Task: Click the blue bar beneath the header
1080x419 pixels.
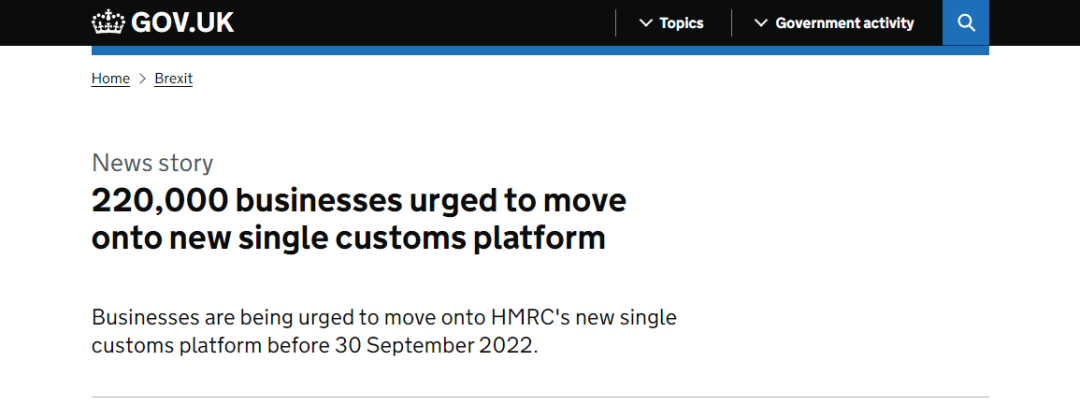Action: click(x=540, y=50)
